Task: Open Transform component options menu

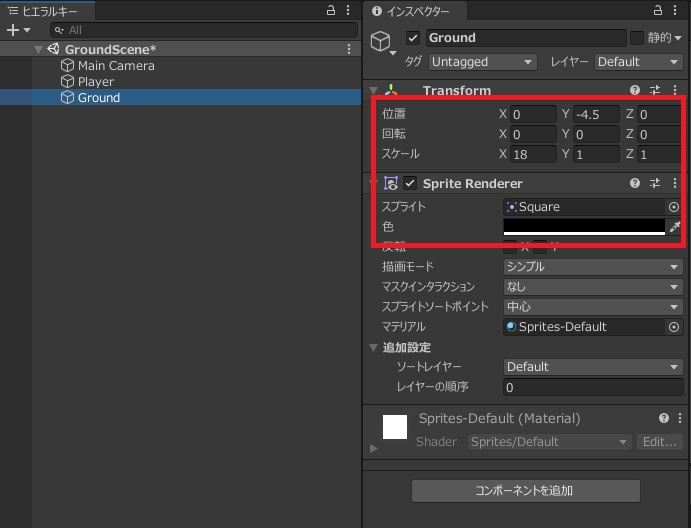Action: point(675,90)
